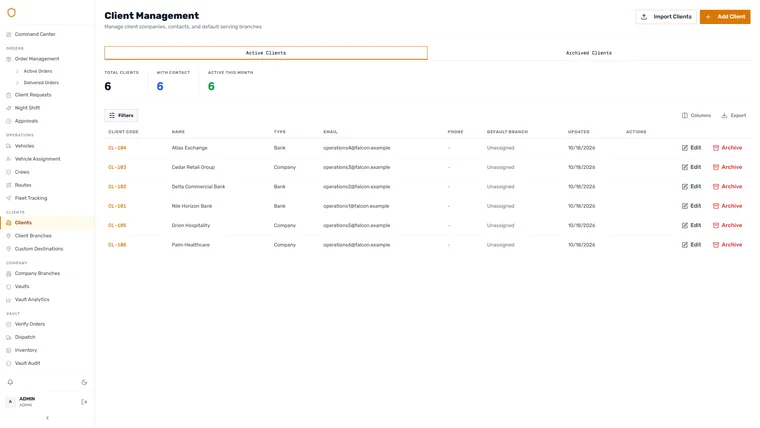The width and height of the screenshot is (760, 428).
Task: Click the ADMIN user avatar
Action: click(x=10, y=402)
